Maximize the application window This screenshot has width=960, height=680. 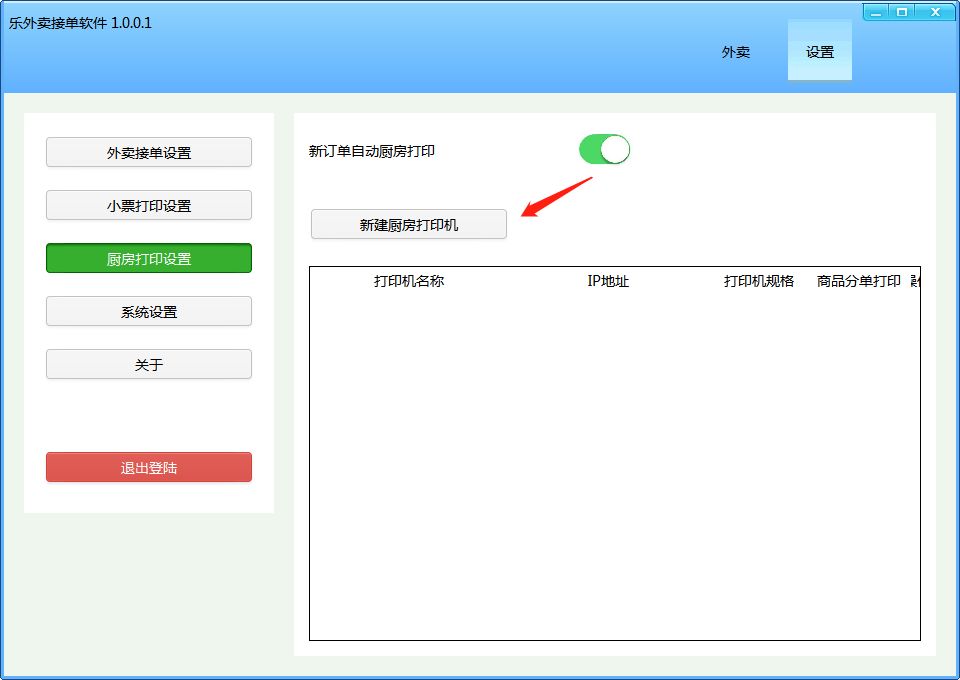point(902,12)
